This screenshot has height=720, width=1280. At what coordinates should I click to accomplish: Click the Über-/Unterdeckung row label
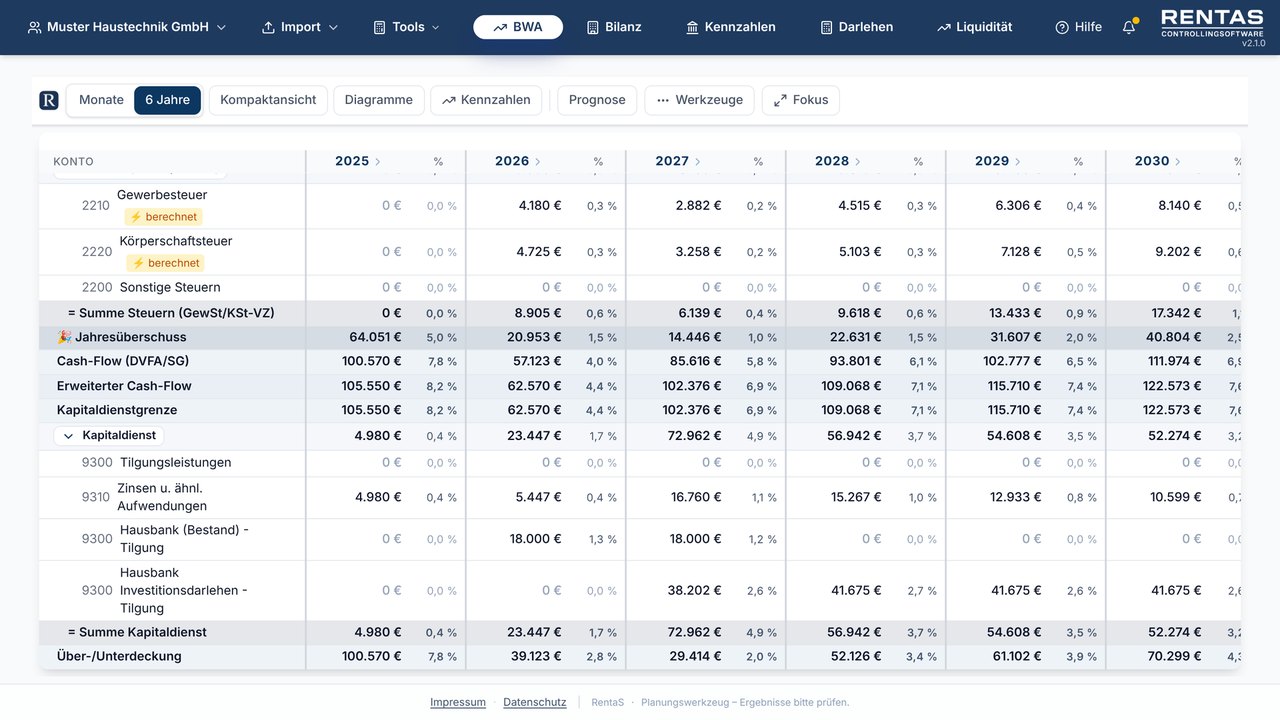coord(119,657)
